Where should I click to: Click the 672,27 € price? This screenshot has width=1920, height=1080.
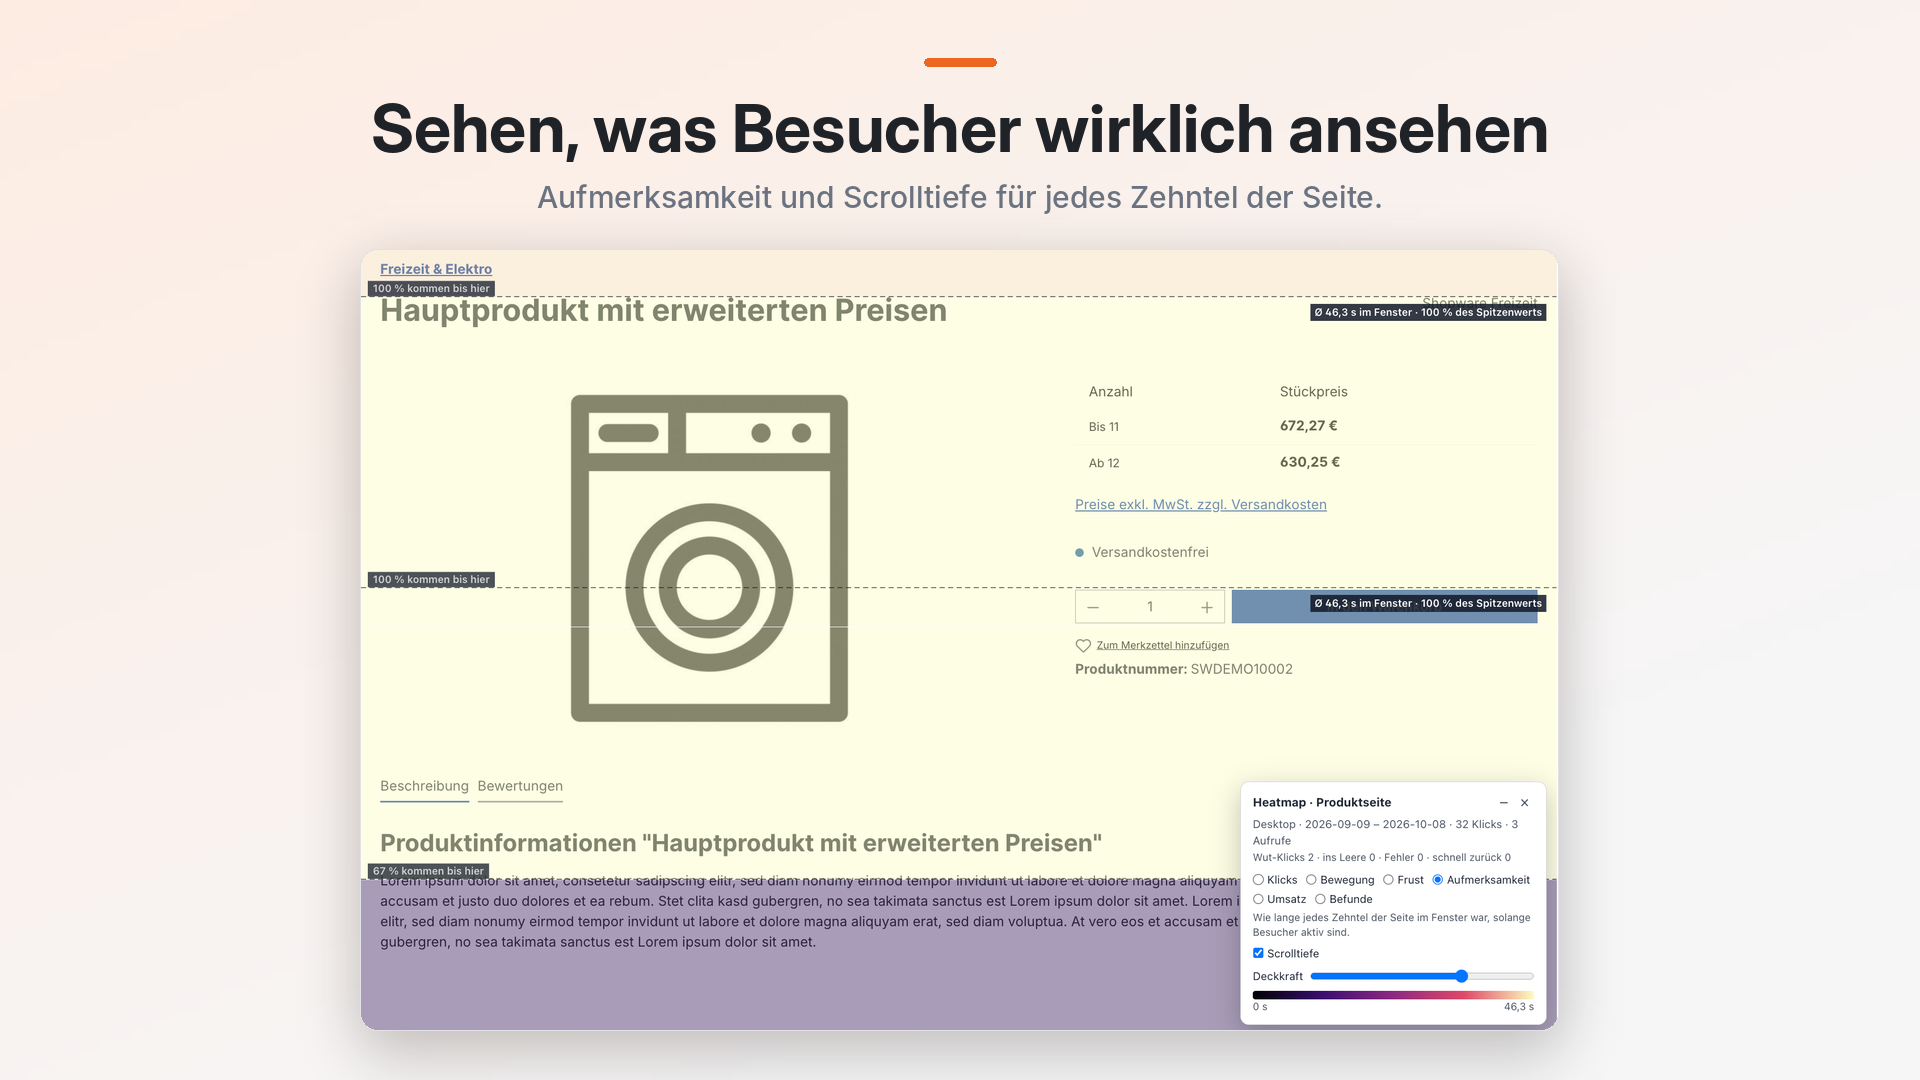(1309, 426)
